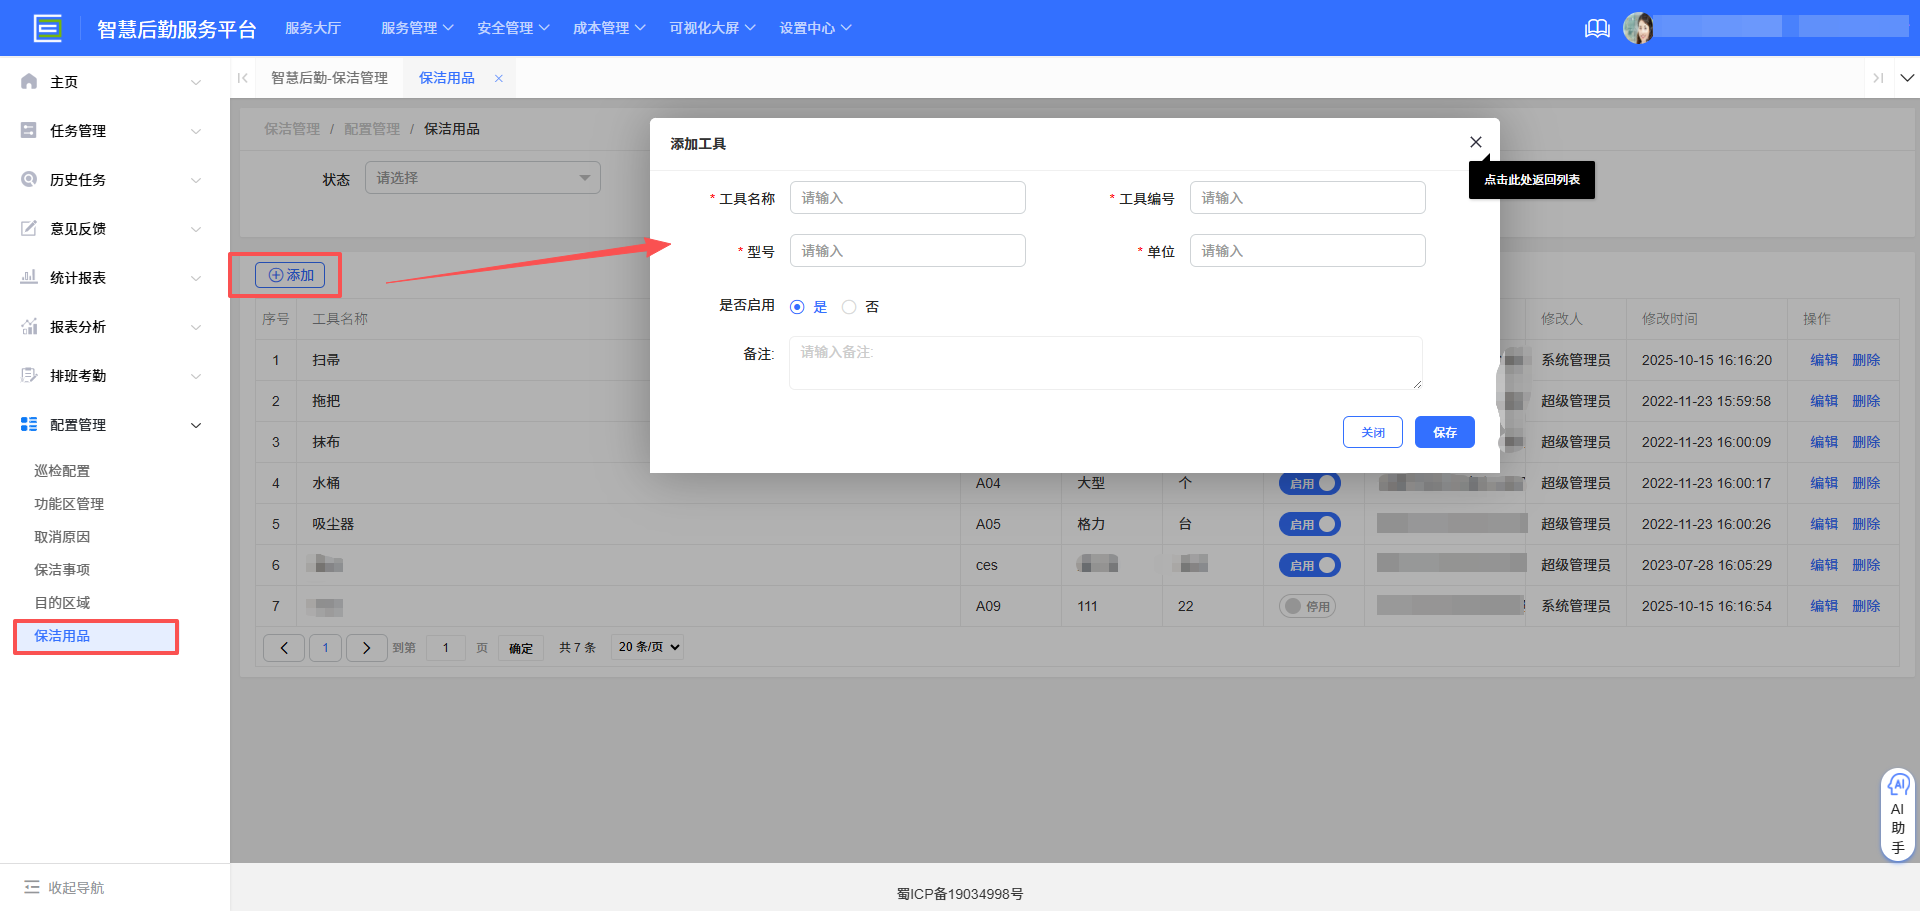Viewport: 1920px width, 911px height.
Task: Open the 状态 请选择 dropdown
Action: coord(483,177)
